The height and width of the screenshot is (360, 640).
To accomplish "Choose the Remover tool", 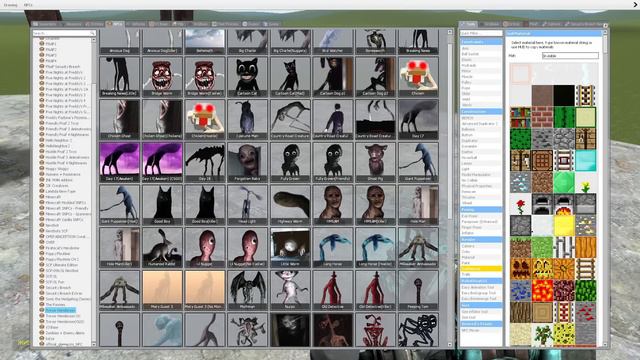I will click(x=481, y=191).
